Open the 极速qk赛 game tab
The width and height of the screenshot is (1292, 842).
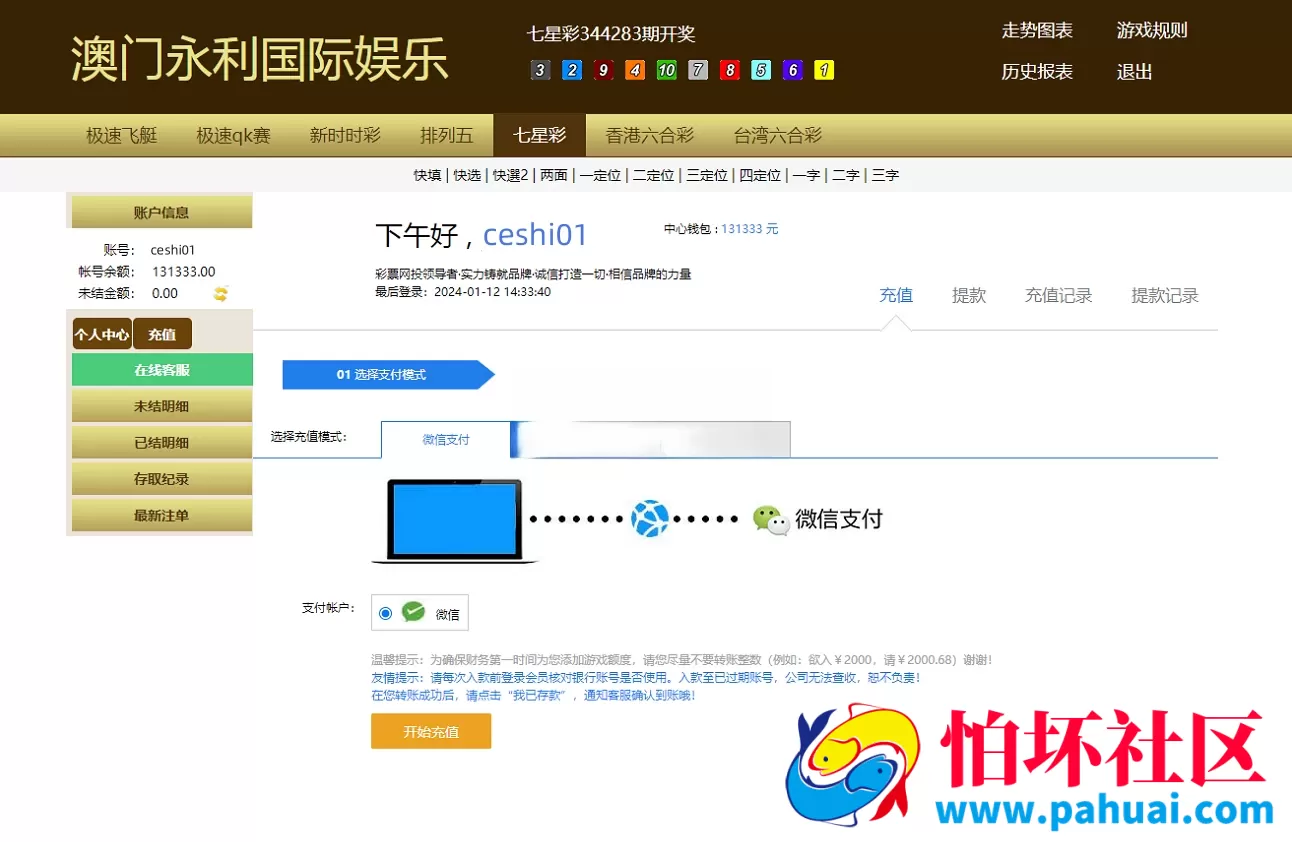coord(233,135)
